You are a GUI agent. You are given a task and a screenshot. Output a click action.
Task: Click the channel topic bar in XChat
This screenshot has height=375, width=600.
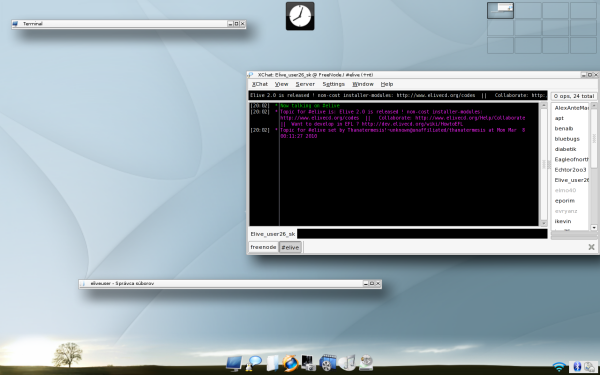(x=398, y=95)
